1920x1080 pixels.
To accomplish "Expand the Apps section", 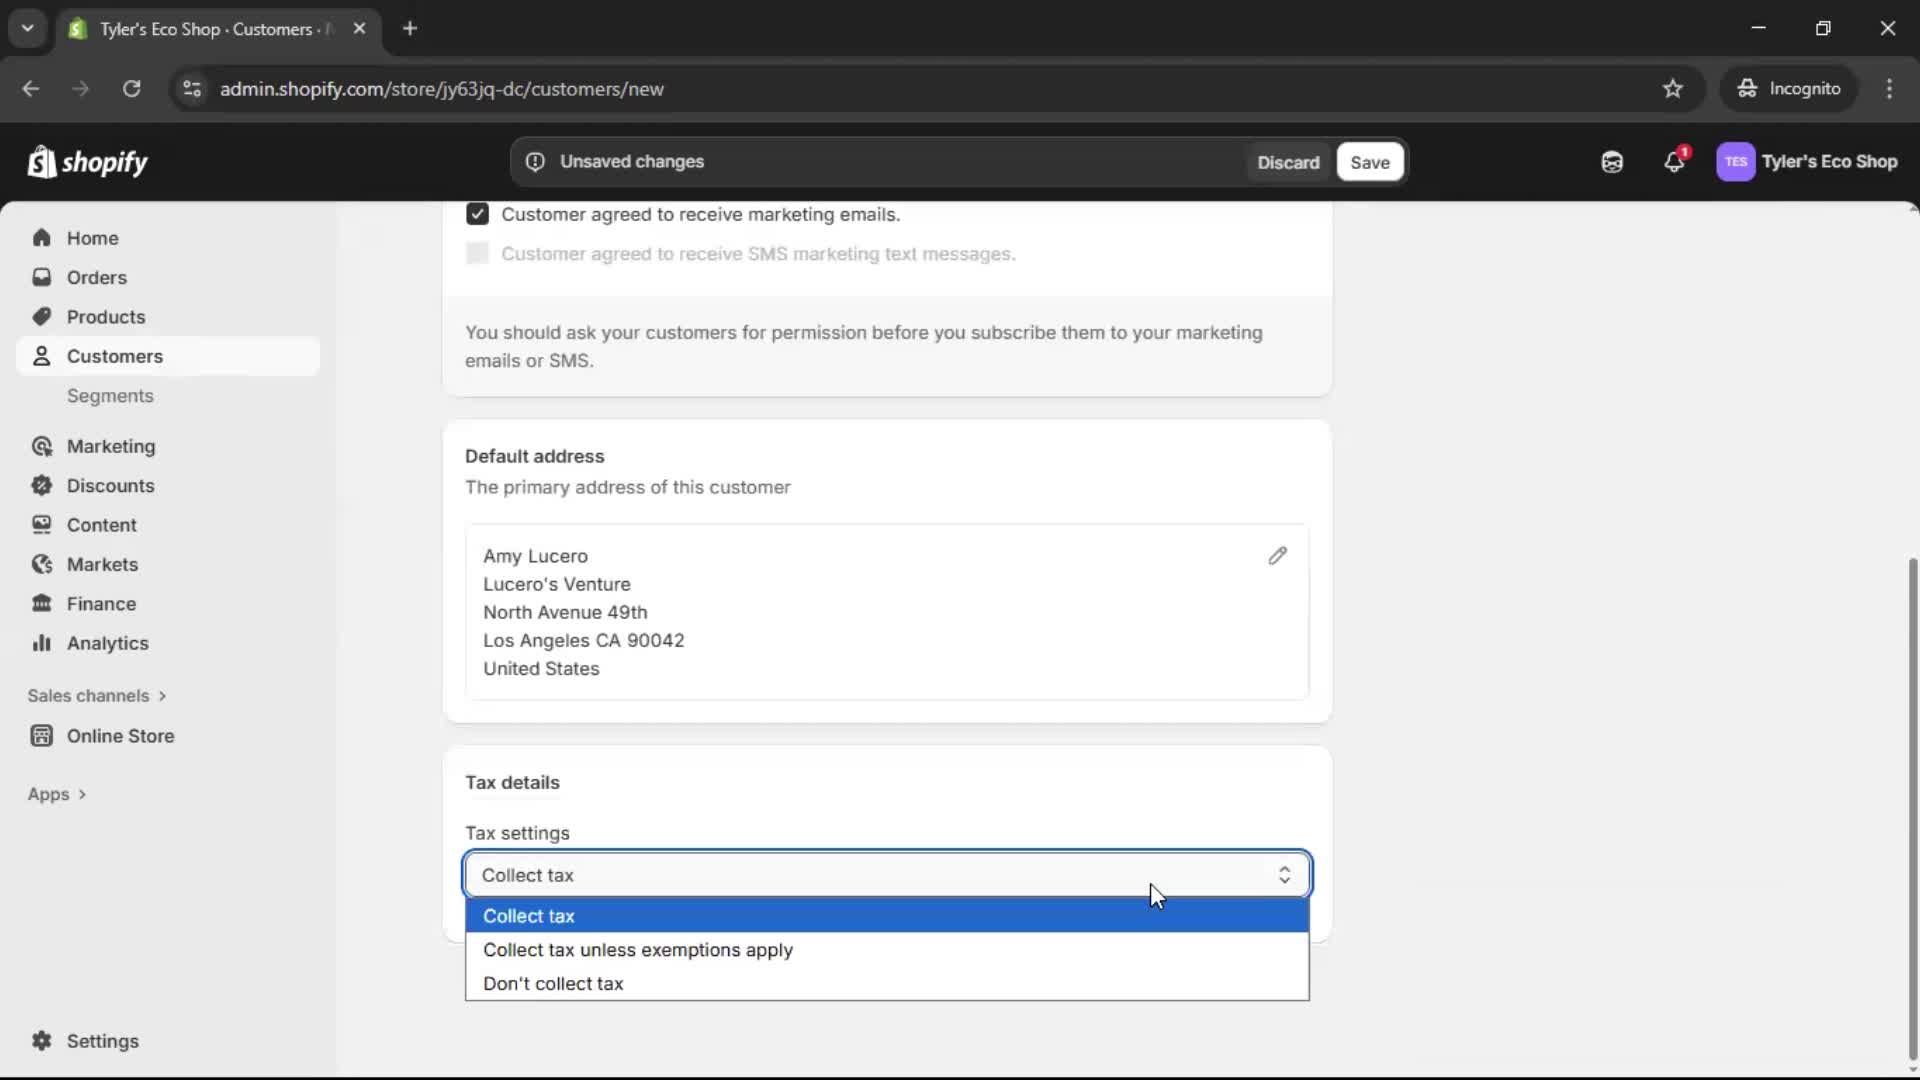I will [x=57, y=793].
